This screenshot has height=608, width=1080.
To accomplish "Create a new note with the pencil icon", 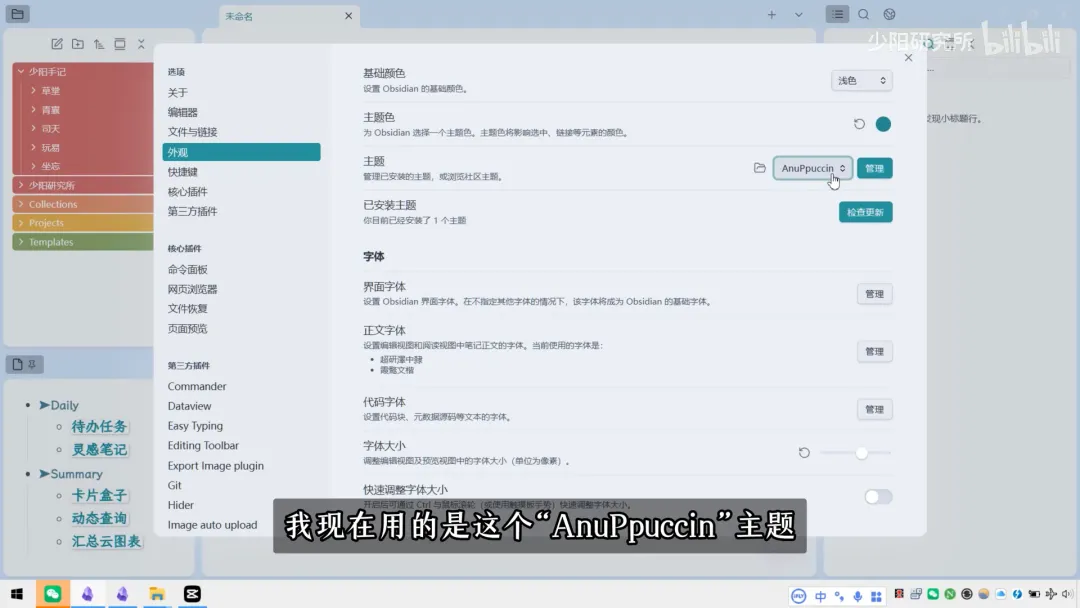I will coord(57,44).
